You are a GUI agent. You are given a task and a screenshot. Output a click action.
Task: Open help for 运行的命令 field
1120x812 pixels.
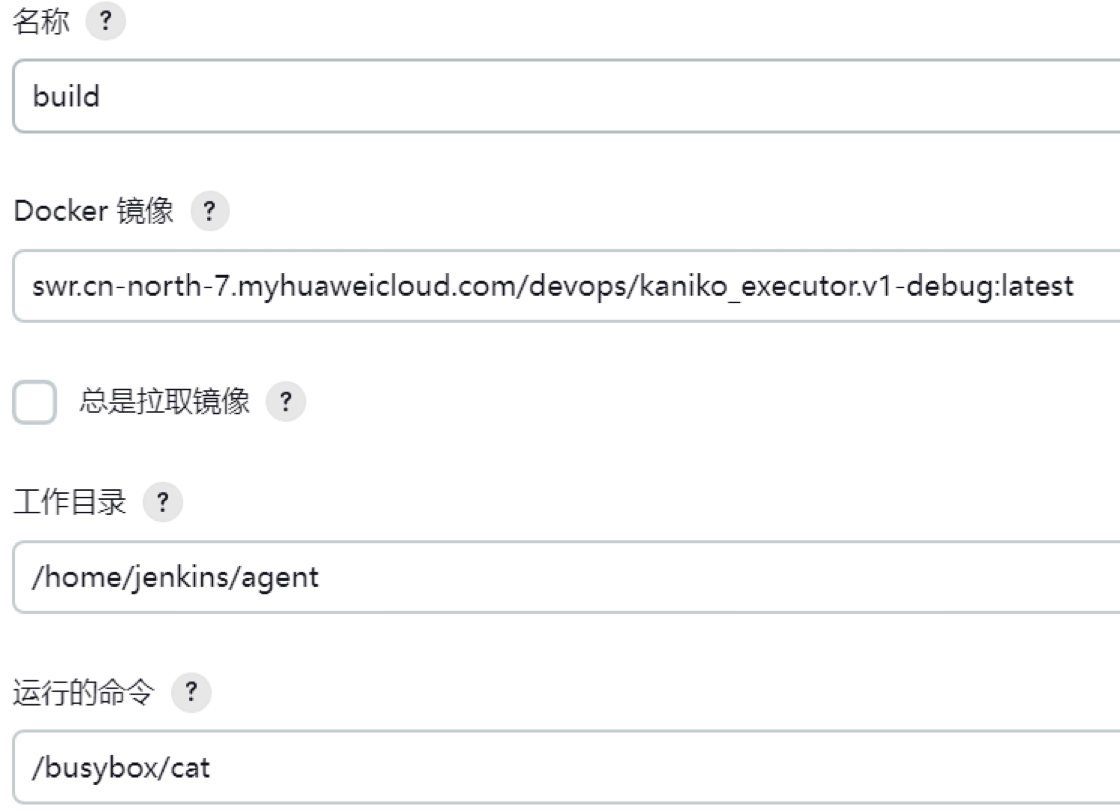point(191,692)
